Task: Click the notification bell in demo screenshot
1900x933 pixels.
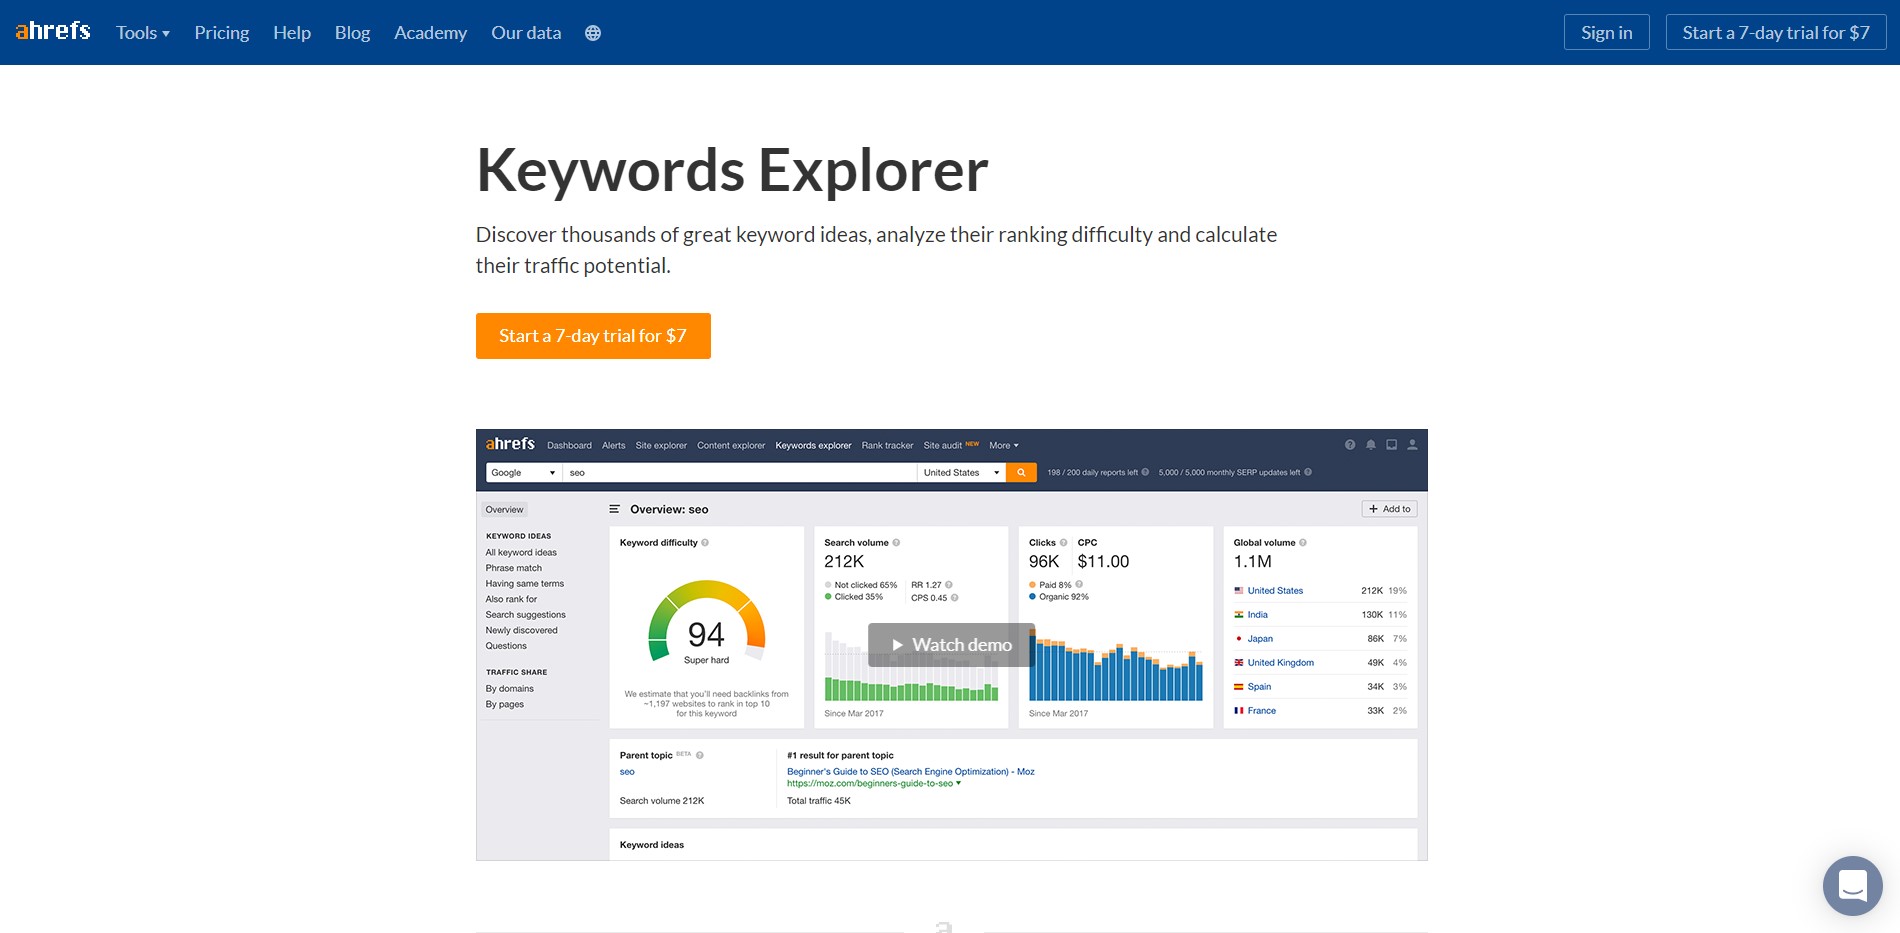Action: (1370, 445)
